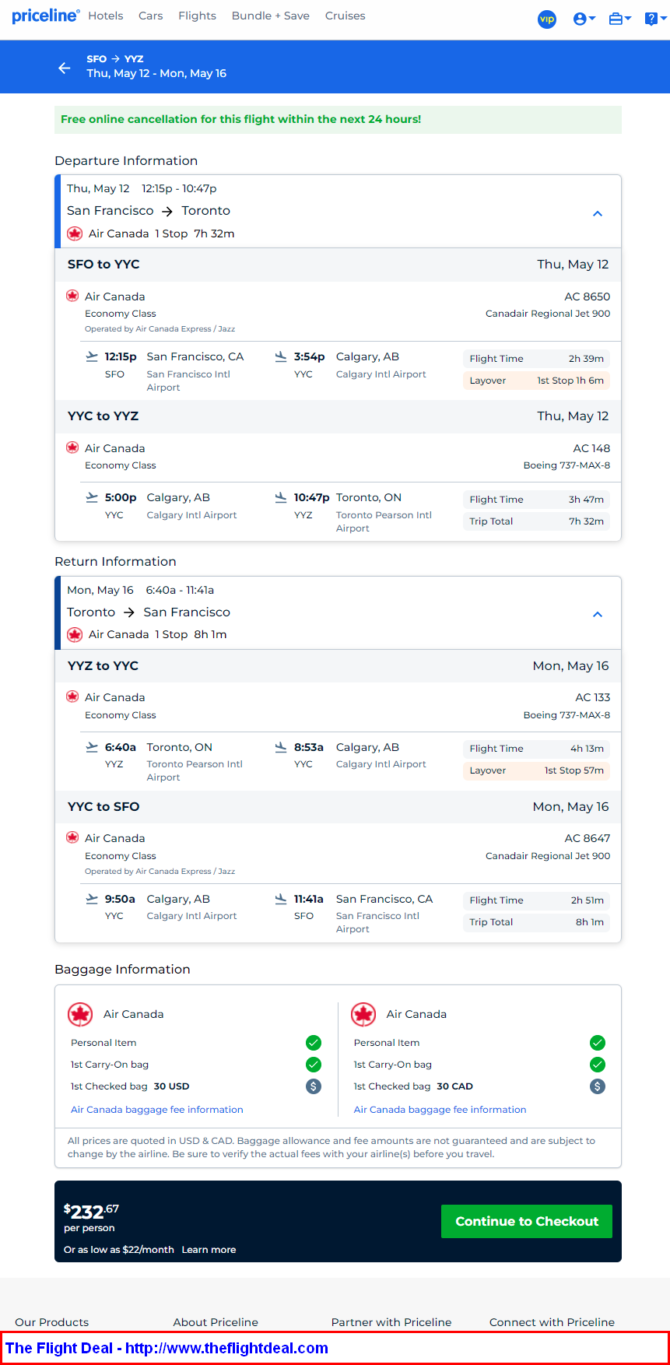Image resolution: width=670 pixels, height=1365 pixels.
Task: Go to the Hotels tab
Action: click(x=105, y=16)
